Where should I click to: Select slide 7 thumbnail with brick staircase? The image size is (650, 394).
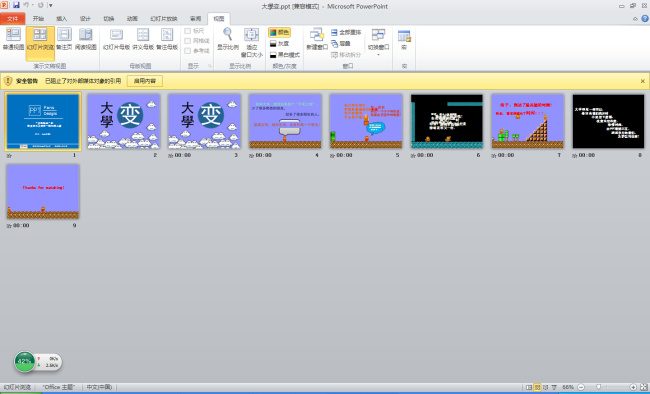[528, 121]
